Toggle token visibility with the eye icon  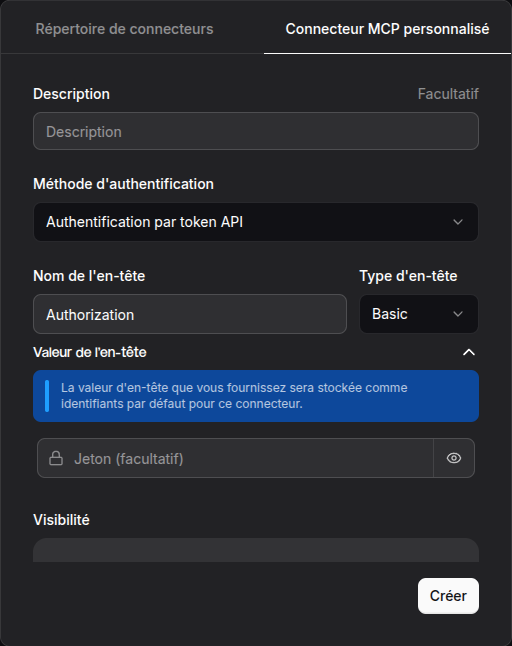[454, 459]
